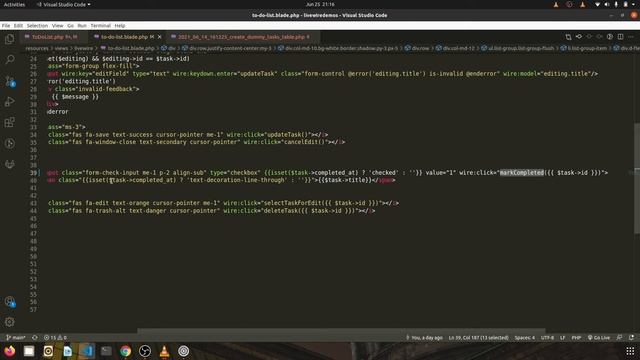Viewport: 640px width, 360px height.
Task: Click the feedback icon in status bar
Action: [619, 338]
